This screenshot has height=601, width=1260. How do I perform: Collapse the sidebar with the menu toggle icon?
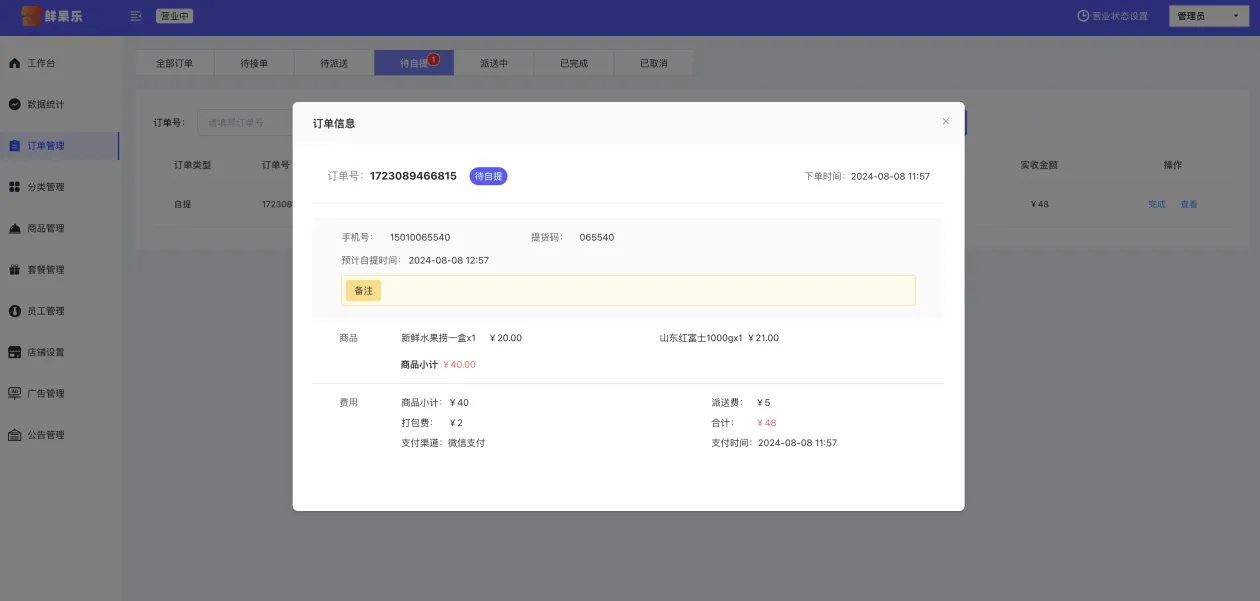(136, 16)
